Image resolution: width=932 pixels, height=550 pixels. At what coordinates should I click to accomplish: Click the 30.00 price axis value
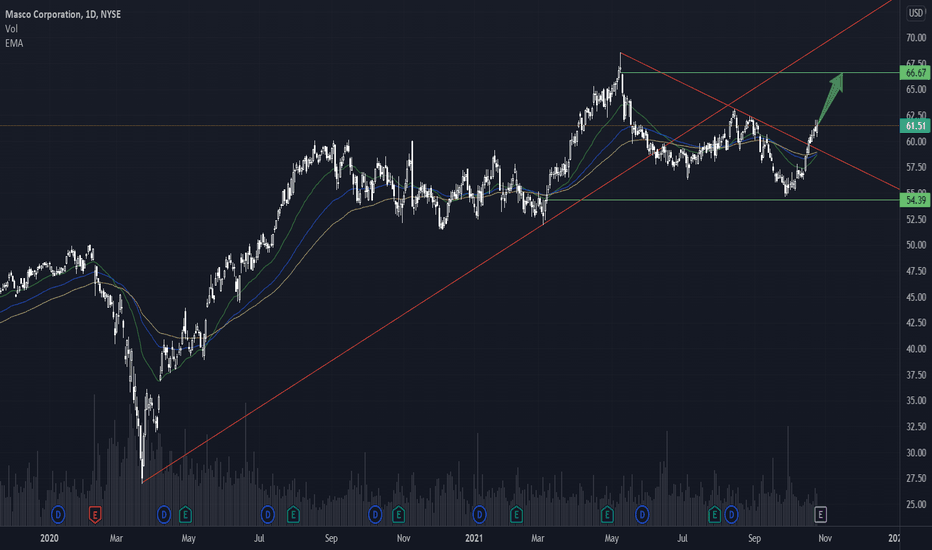916,452
